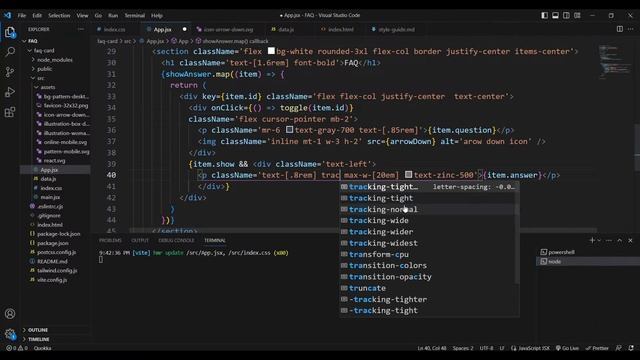
Task: Open the Run menu
Action: (x=113, y=16)
